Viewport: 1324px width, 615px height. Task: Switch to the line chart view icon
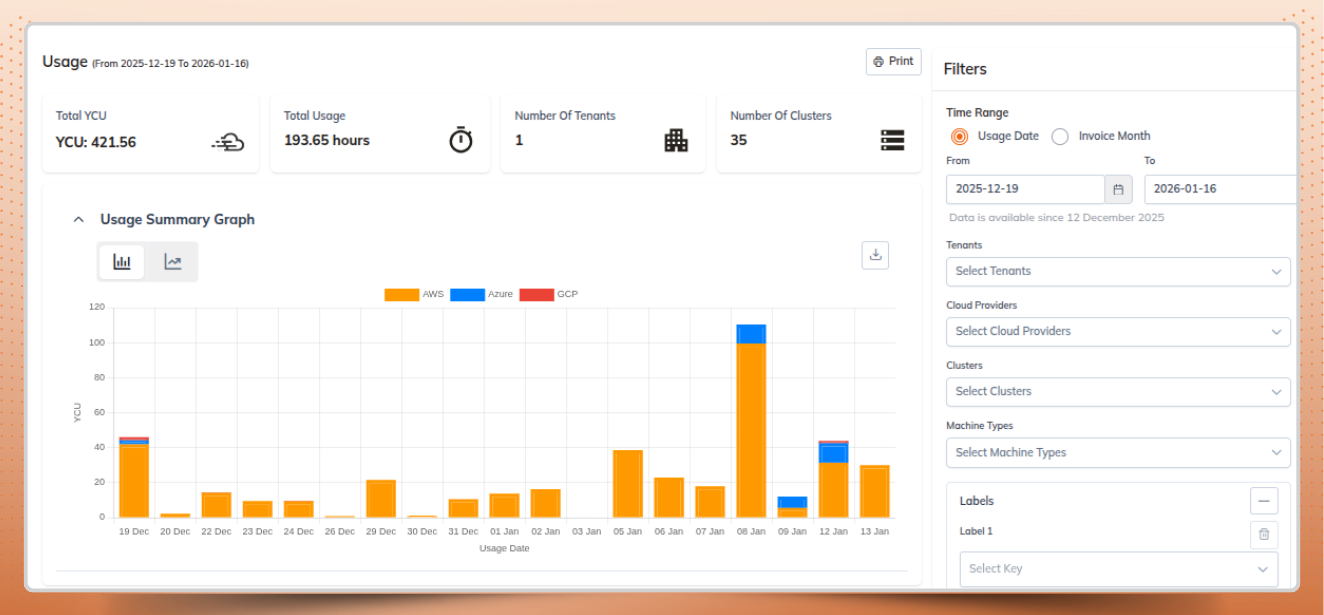click(x=172, y=261)
